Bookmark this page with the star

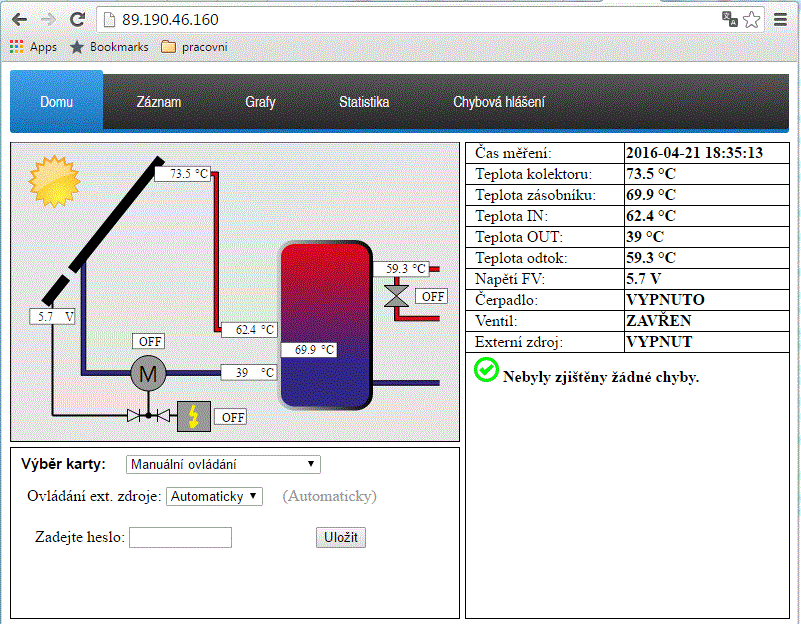[x=751, y=20]
